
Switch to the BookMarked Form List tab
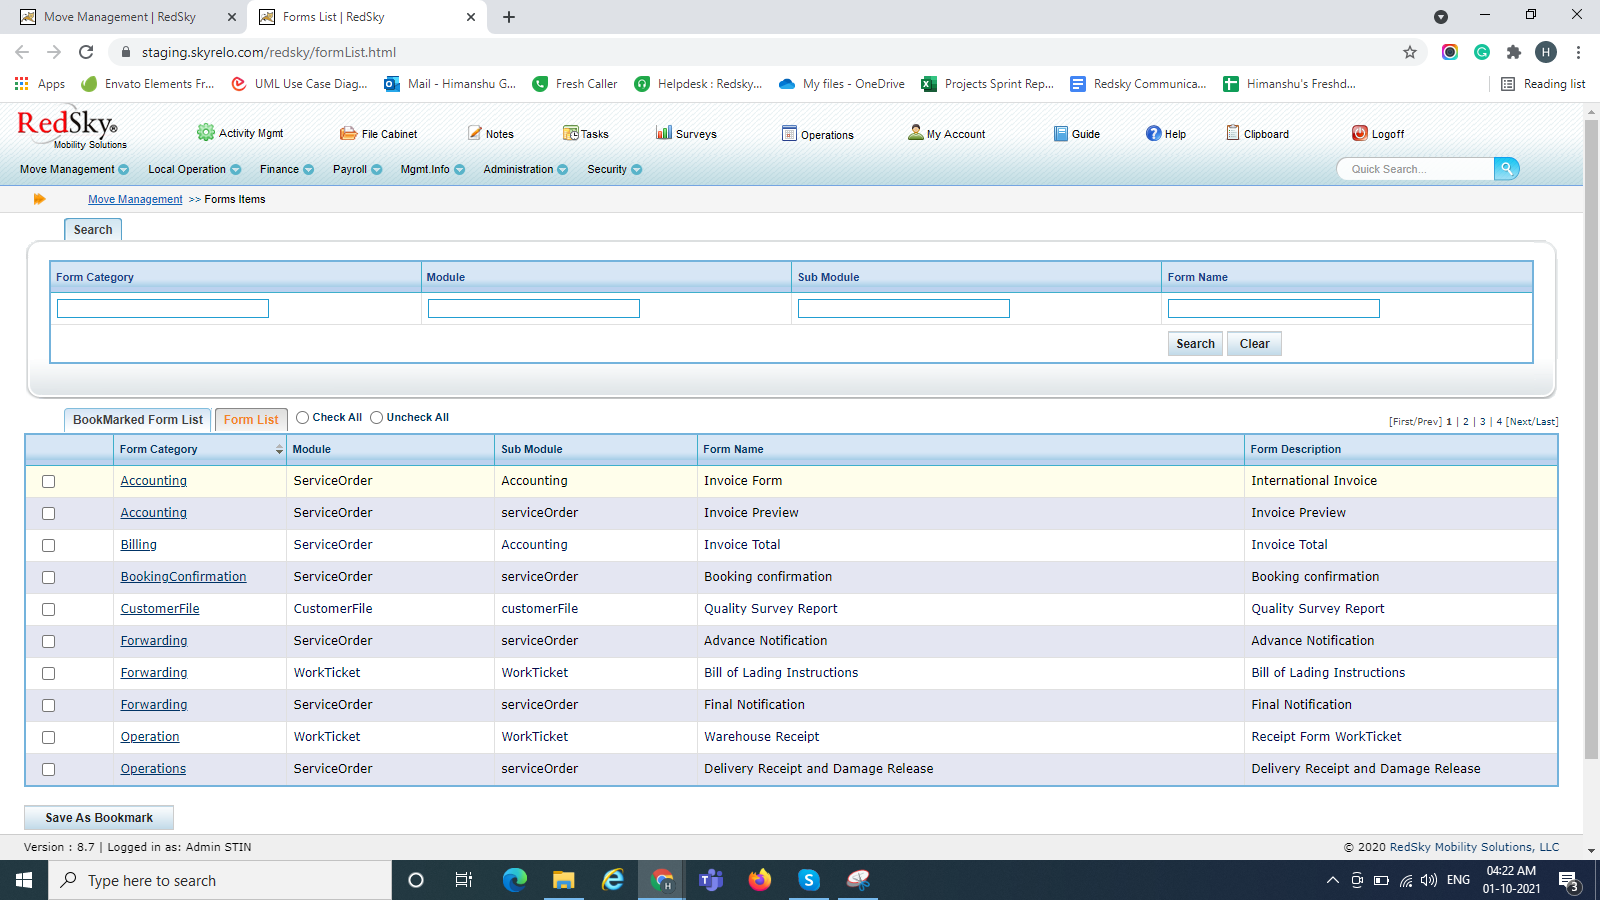138,420
